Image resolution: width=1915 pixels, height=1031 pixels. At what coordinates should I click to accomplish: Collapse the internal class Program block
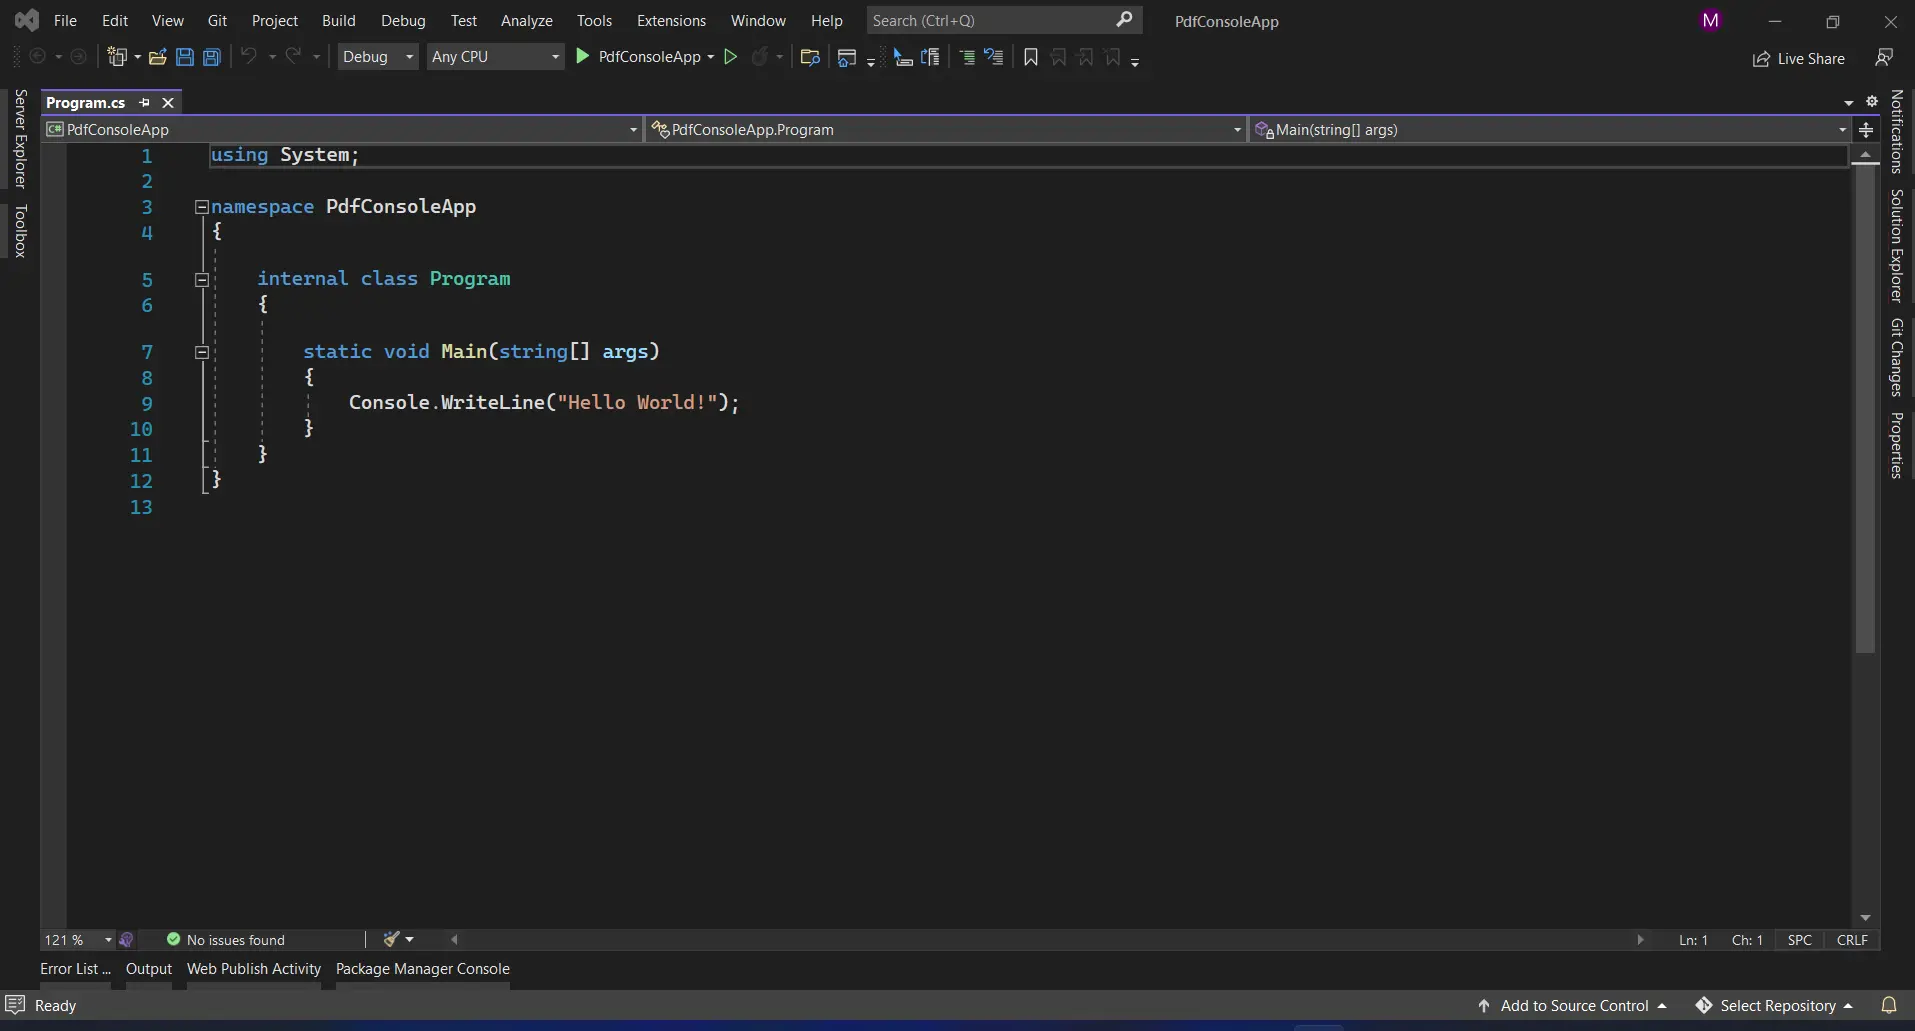coord(202,280)
